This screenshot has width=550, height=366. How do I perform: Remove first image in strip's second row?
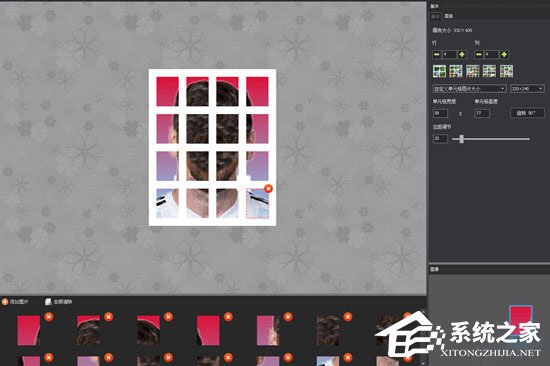[49, 358]
